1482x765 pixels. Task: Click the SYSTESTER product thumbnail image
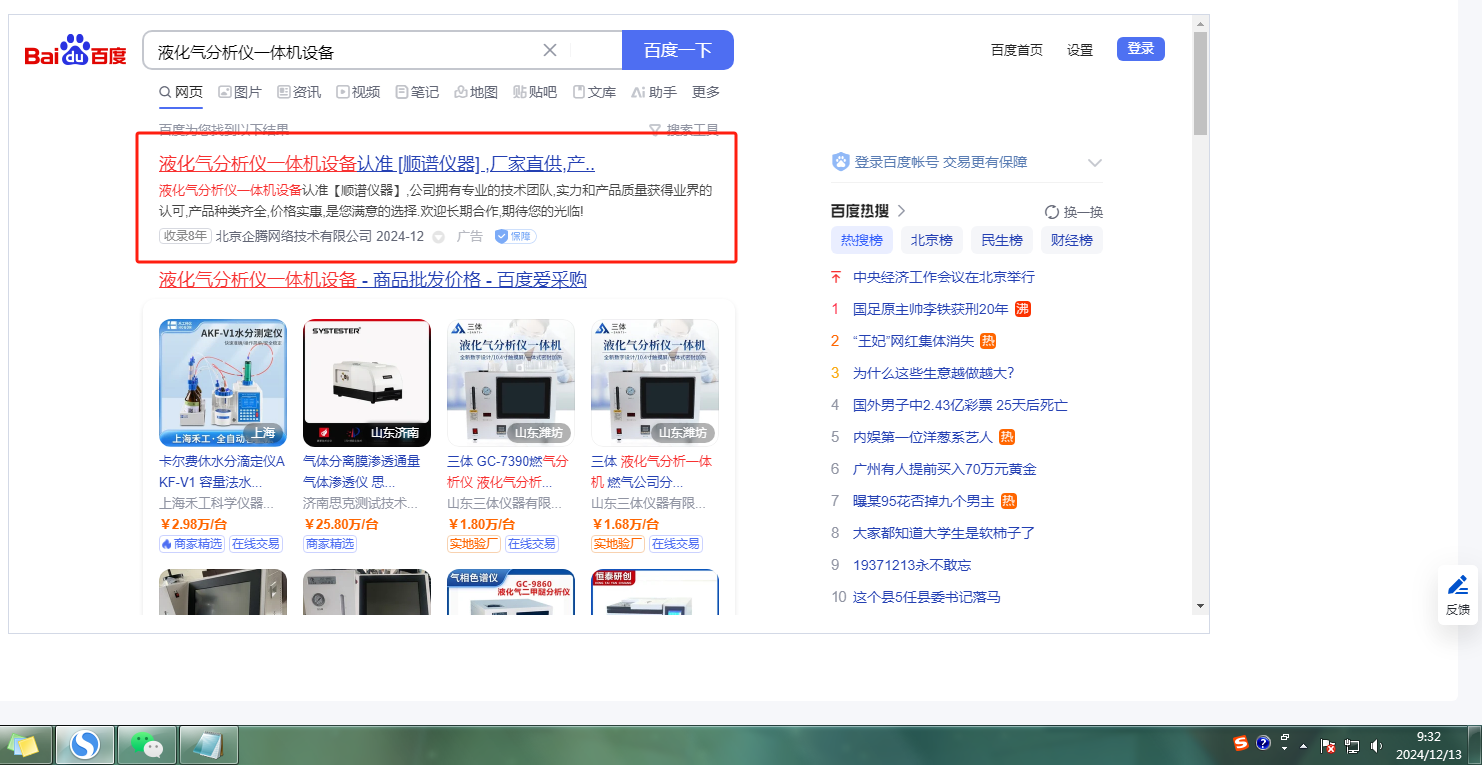[x=367, y=383]
